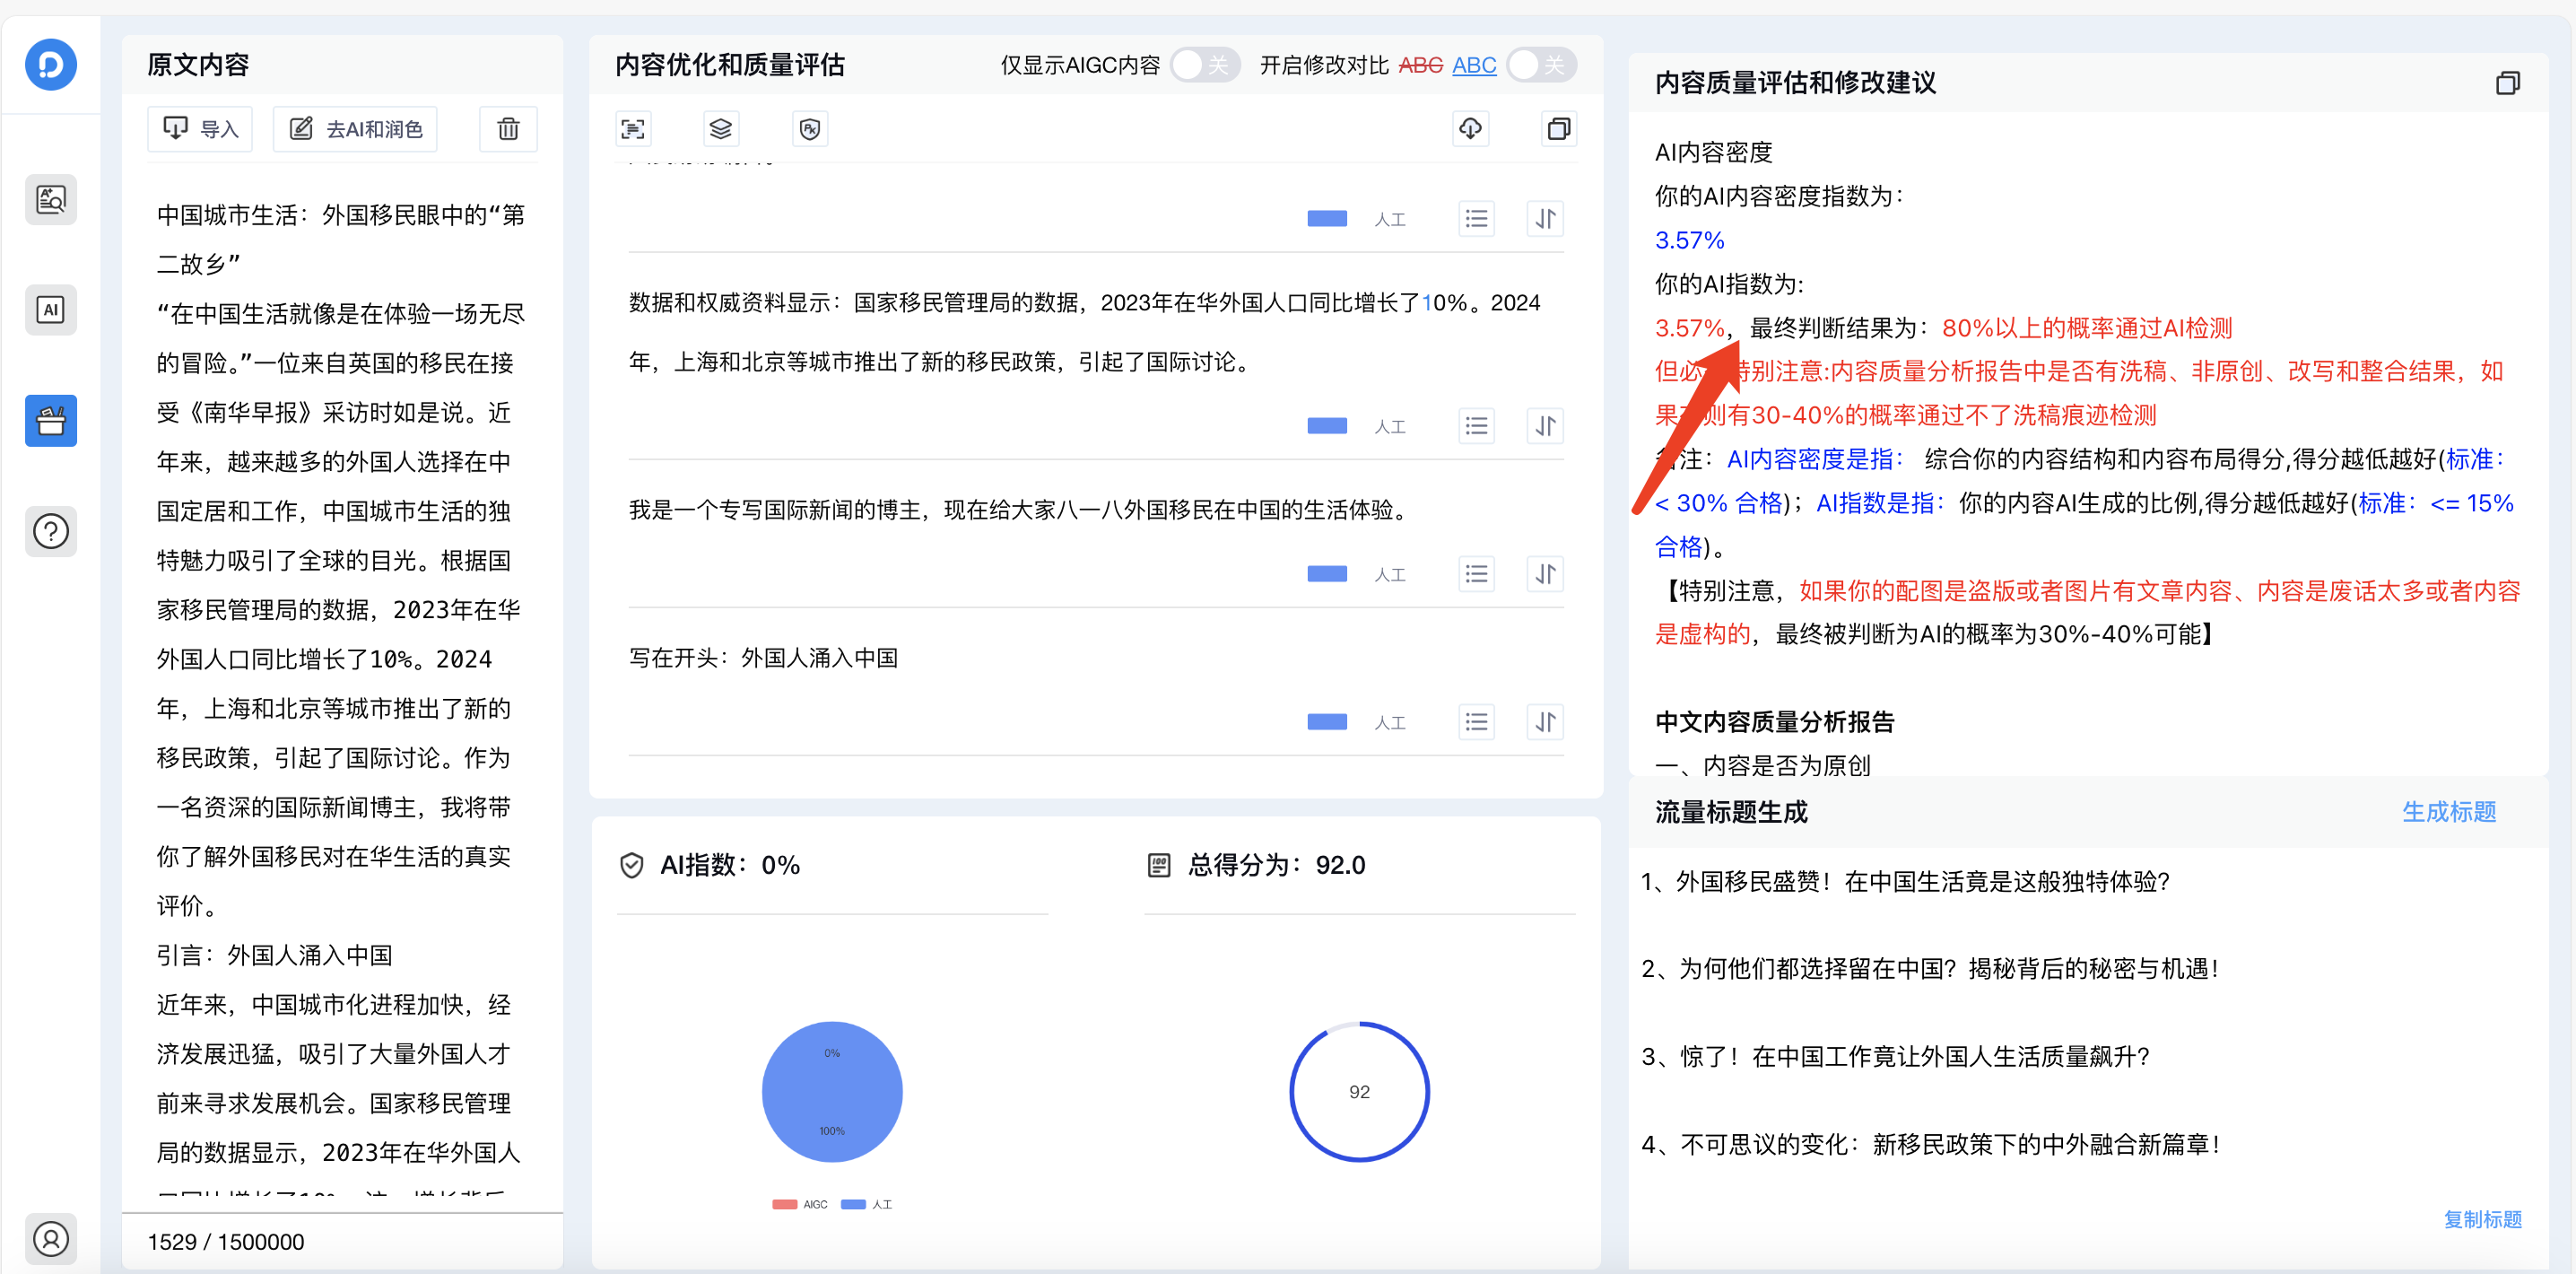Click the 生成标题 link
This screenshot has width=2576, height=1274.
pyautogui.click(x=2449, y=812)
